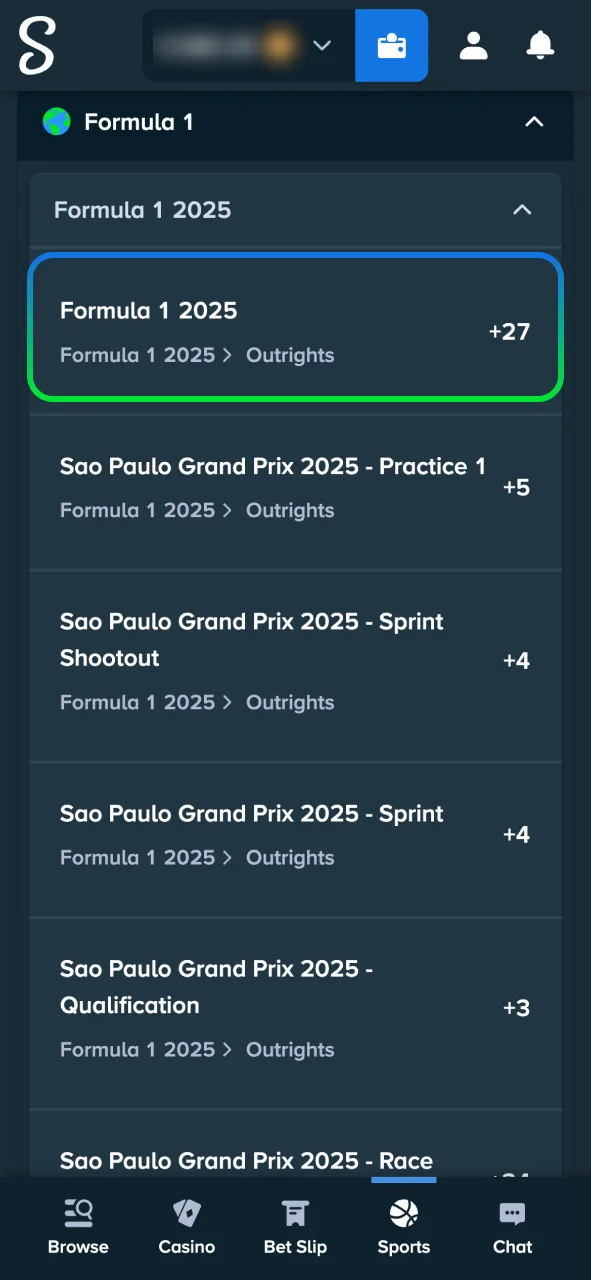Switch to the Casino tab
Screen dimensions: 591x1280
(x=186, y=1224)
